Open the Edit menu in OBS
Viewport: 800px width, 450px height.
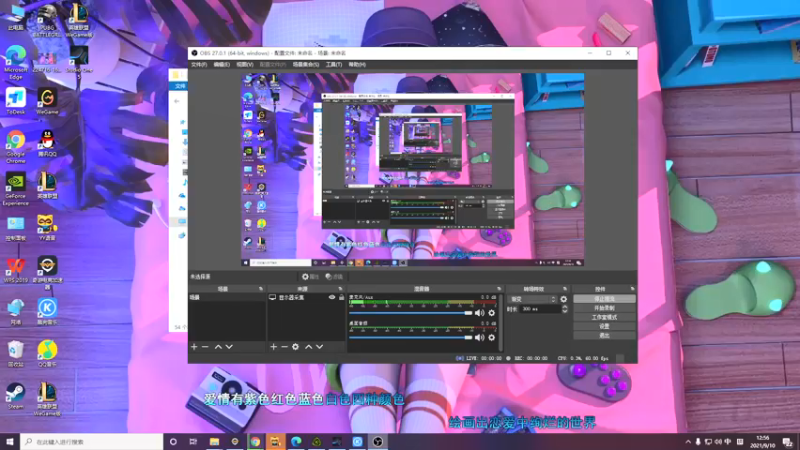(221, 65)
